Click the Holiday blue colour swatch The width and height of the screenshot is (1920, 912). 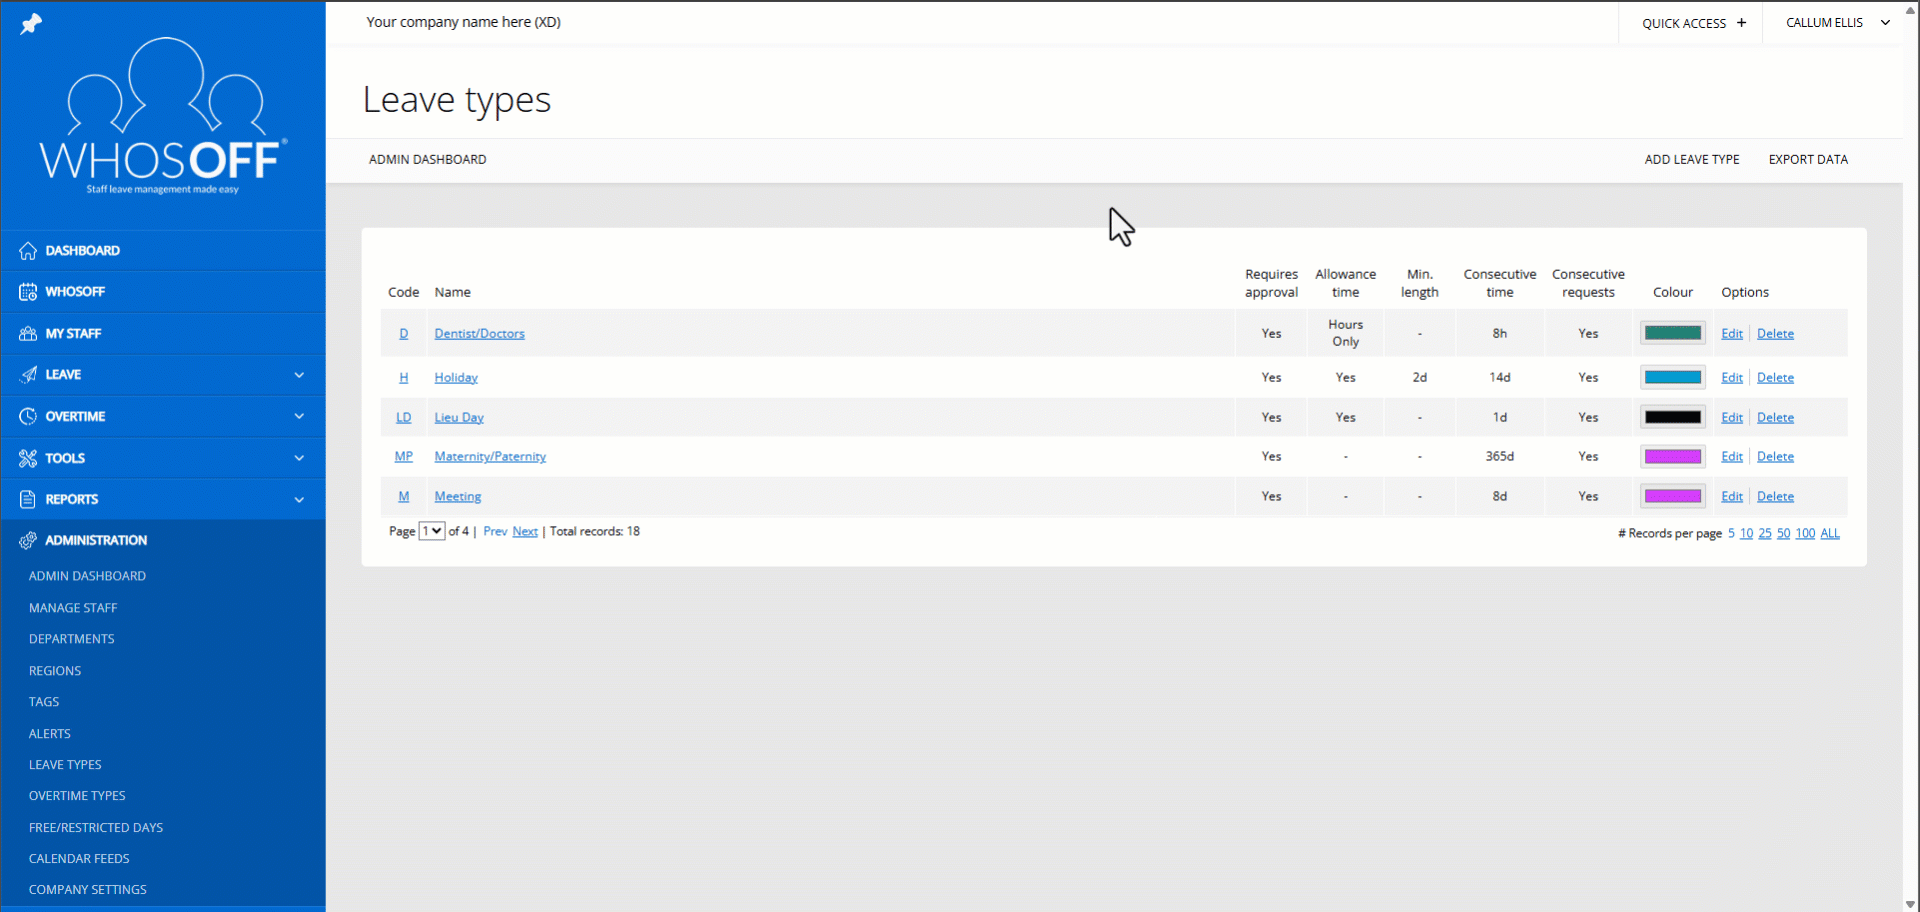click(x=1672, y=377)
